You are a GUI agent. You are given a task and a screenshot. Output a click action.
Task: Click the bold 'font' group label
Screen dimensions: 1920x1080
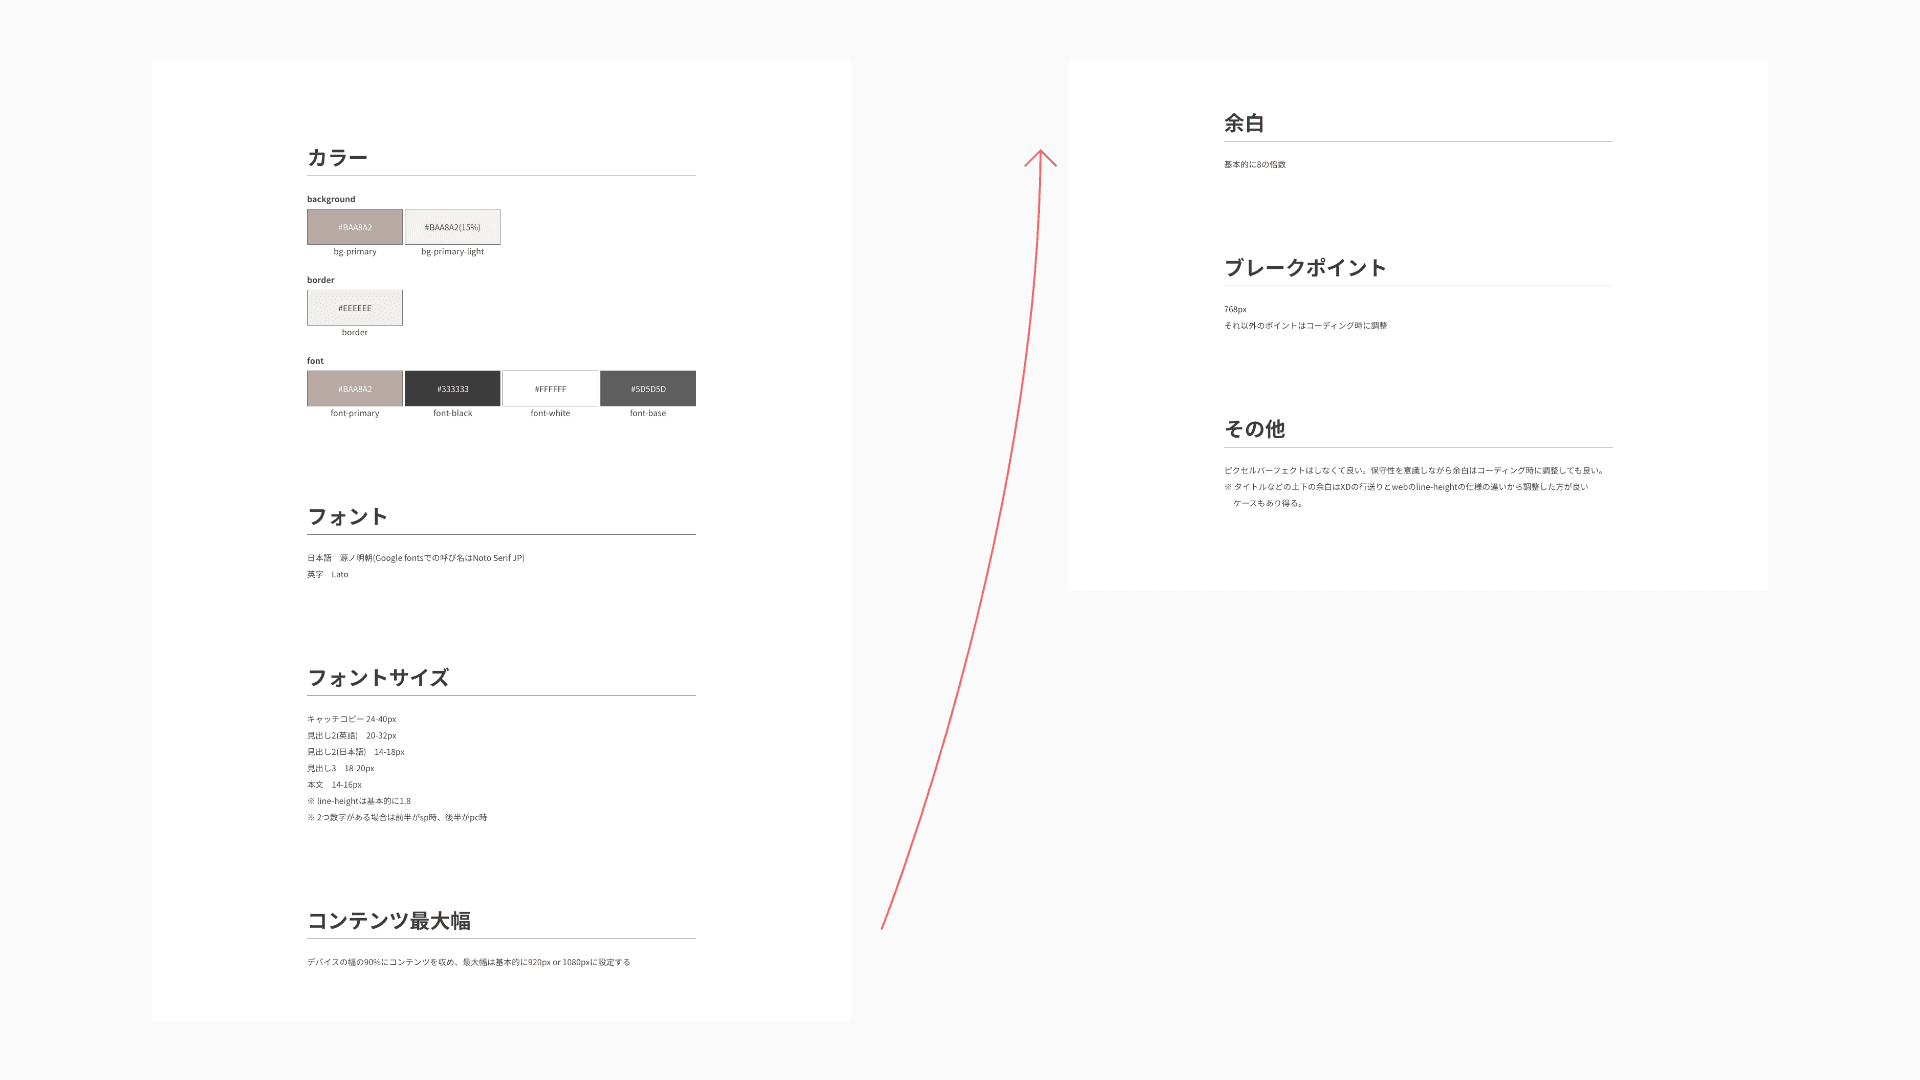[x=315, y=361]
